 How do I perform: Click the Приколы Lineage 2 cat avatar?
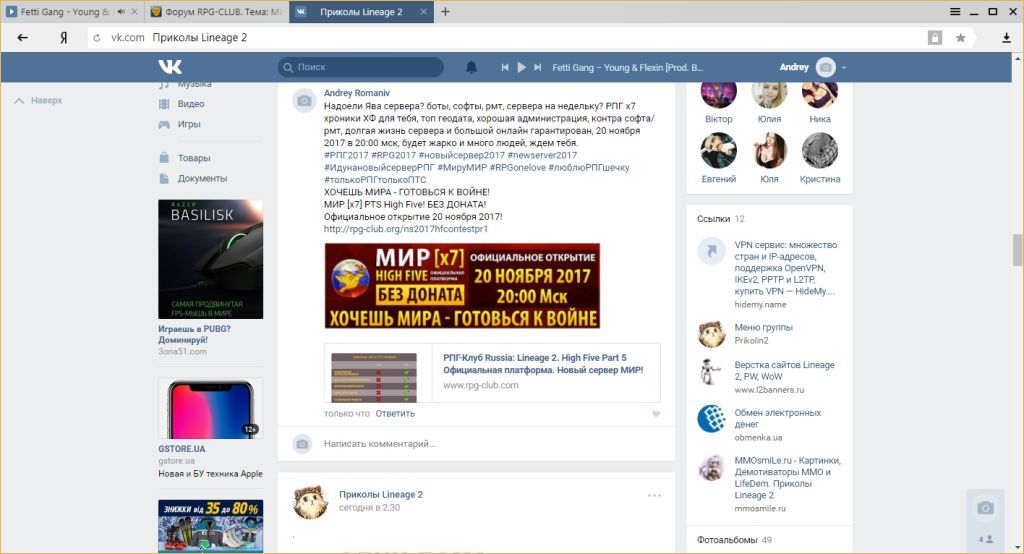[x=310, y=502]
